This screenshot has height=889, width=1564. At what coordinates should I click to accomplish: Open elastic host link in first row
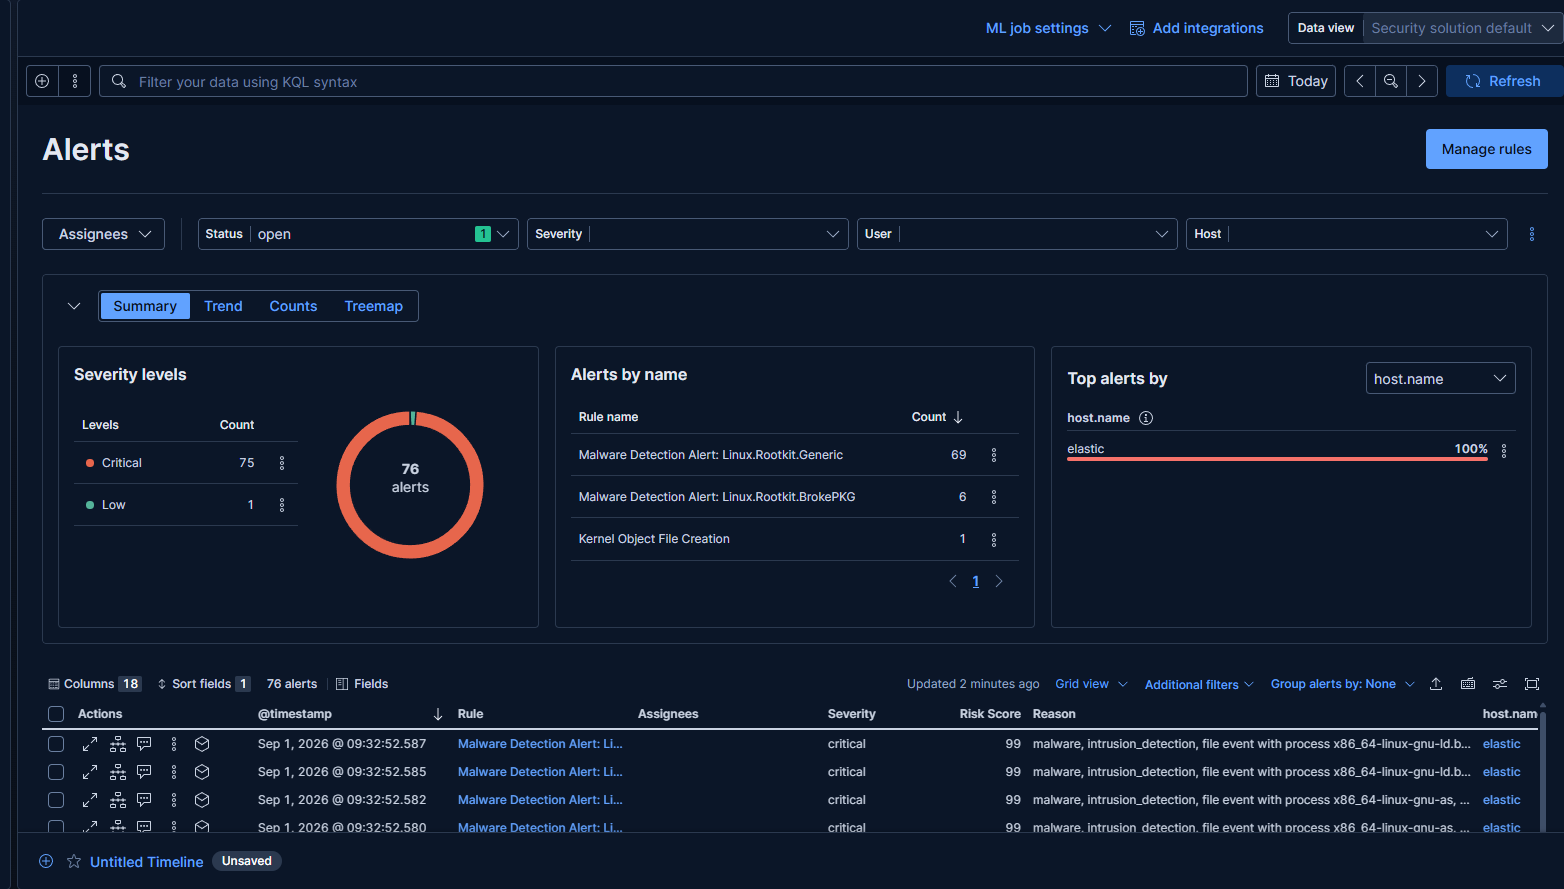[1501, 744]
